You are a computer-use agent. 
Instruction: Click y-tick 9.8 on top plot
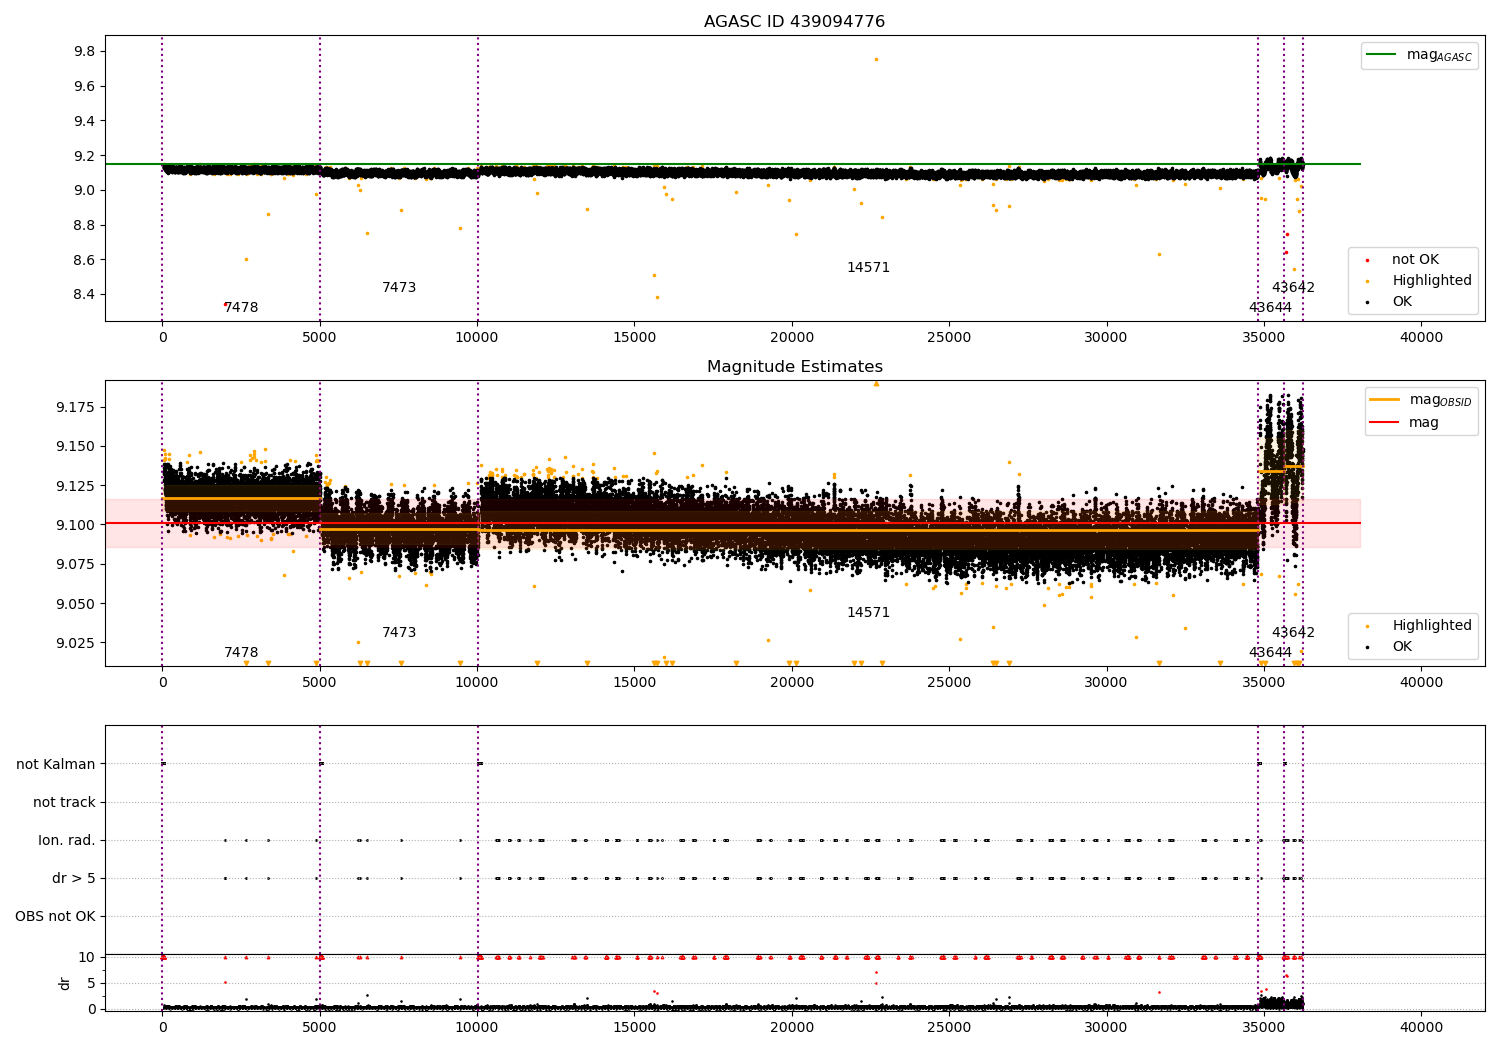84,52
